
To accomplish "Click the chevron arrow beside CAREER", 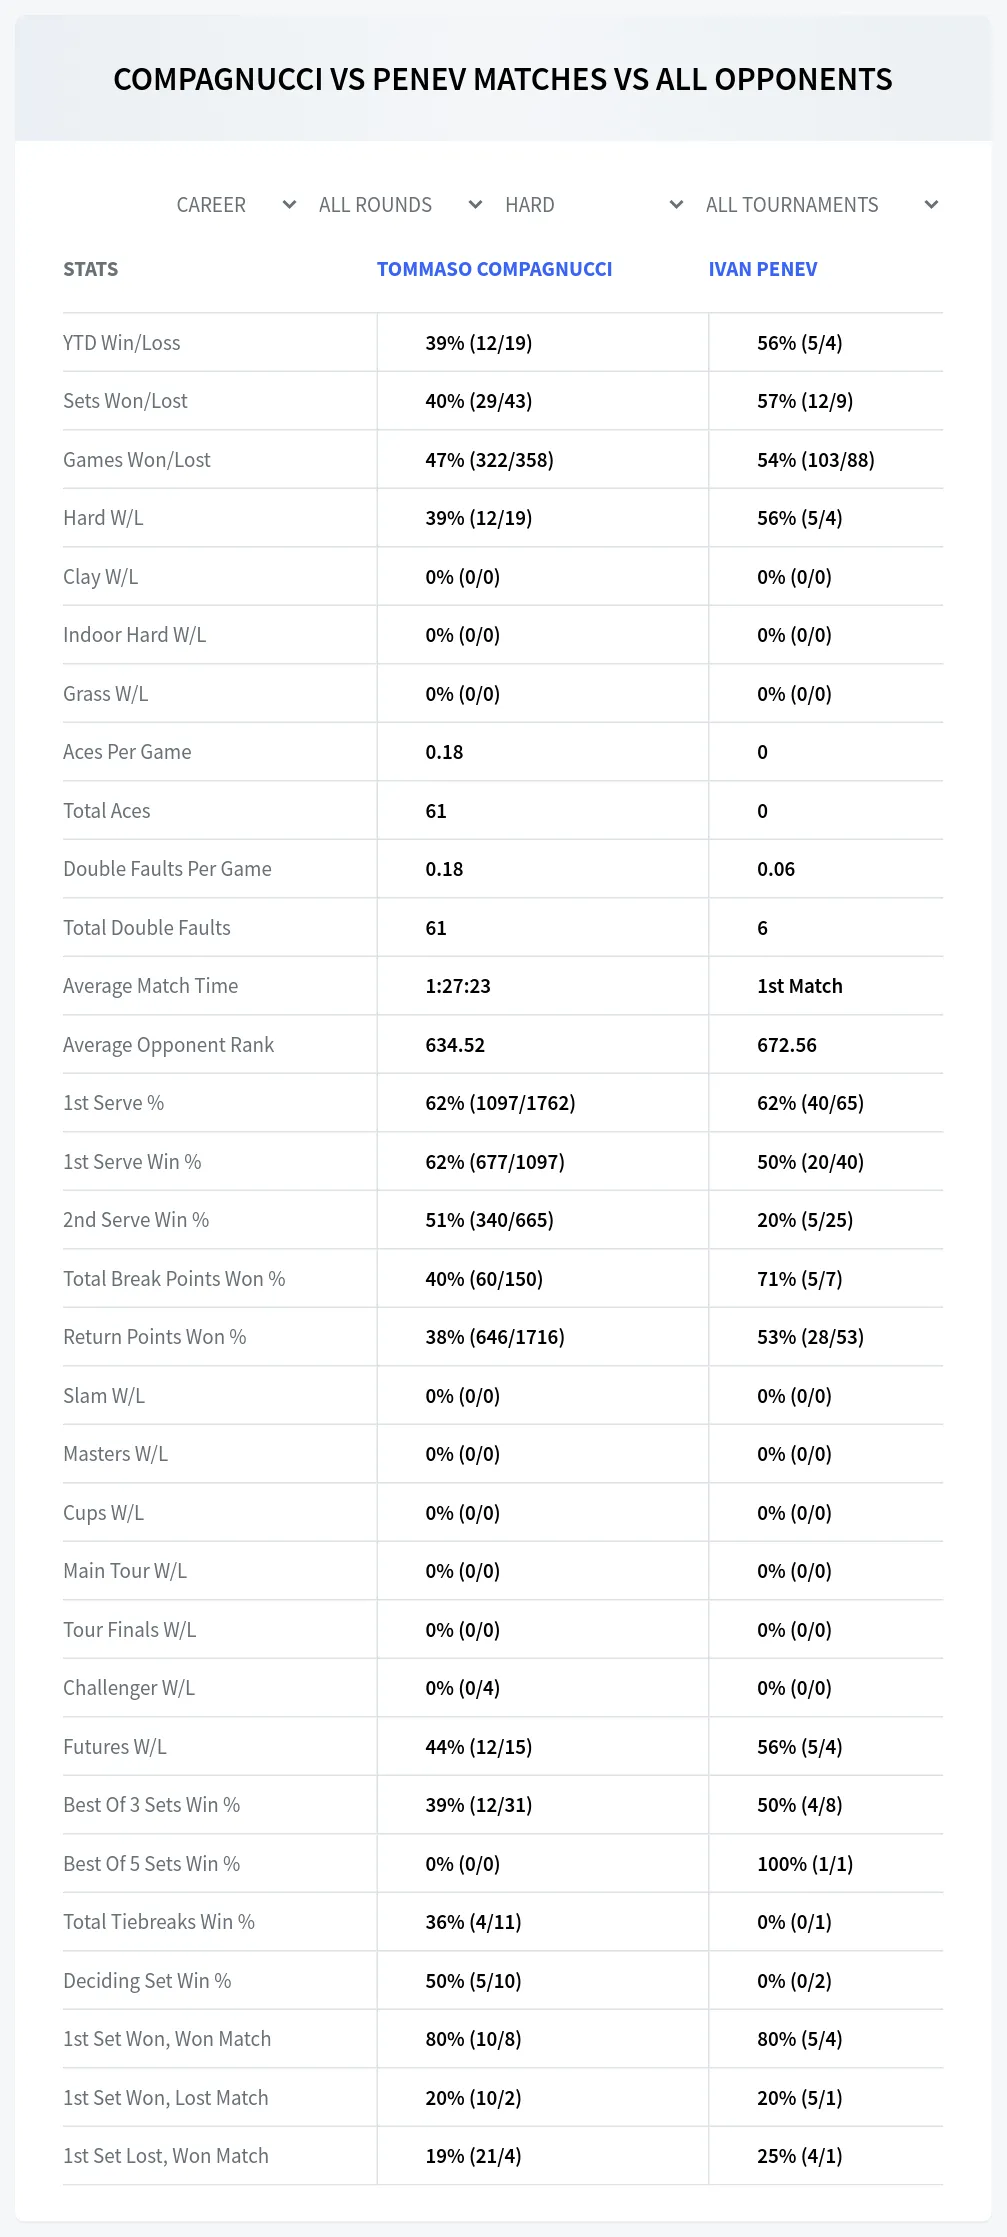I will 289,205.
